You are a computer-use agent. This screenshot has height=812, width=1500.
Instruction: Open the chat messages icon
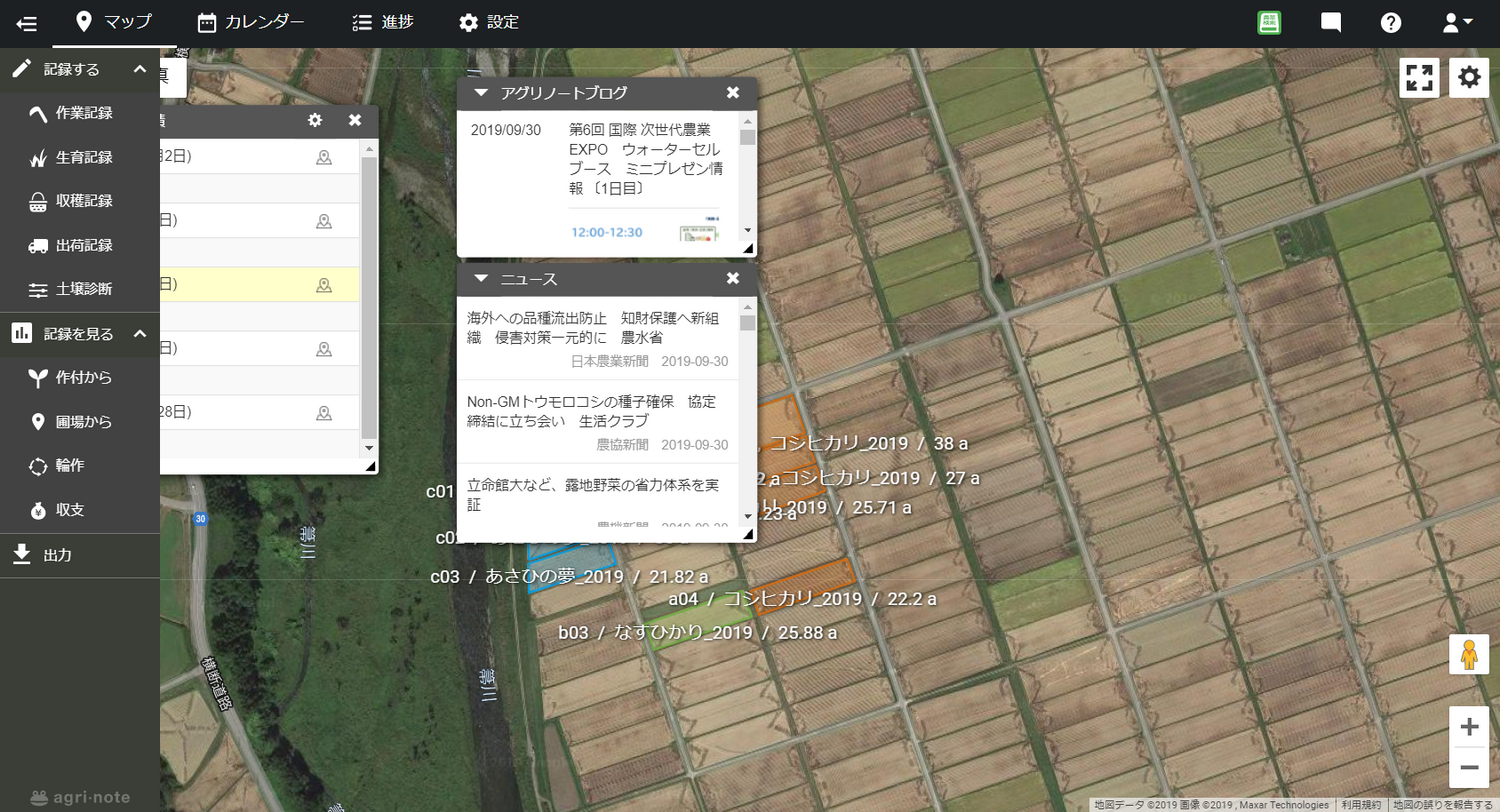[x=1331, y=23]
